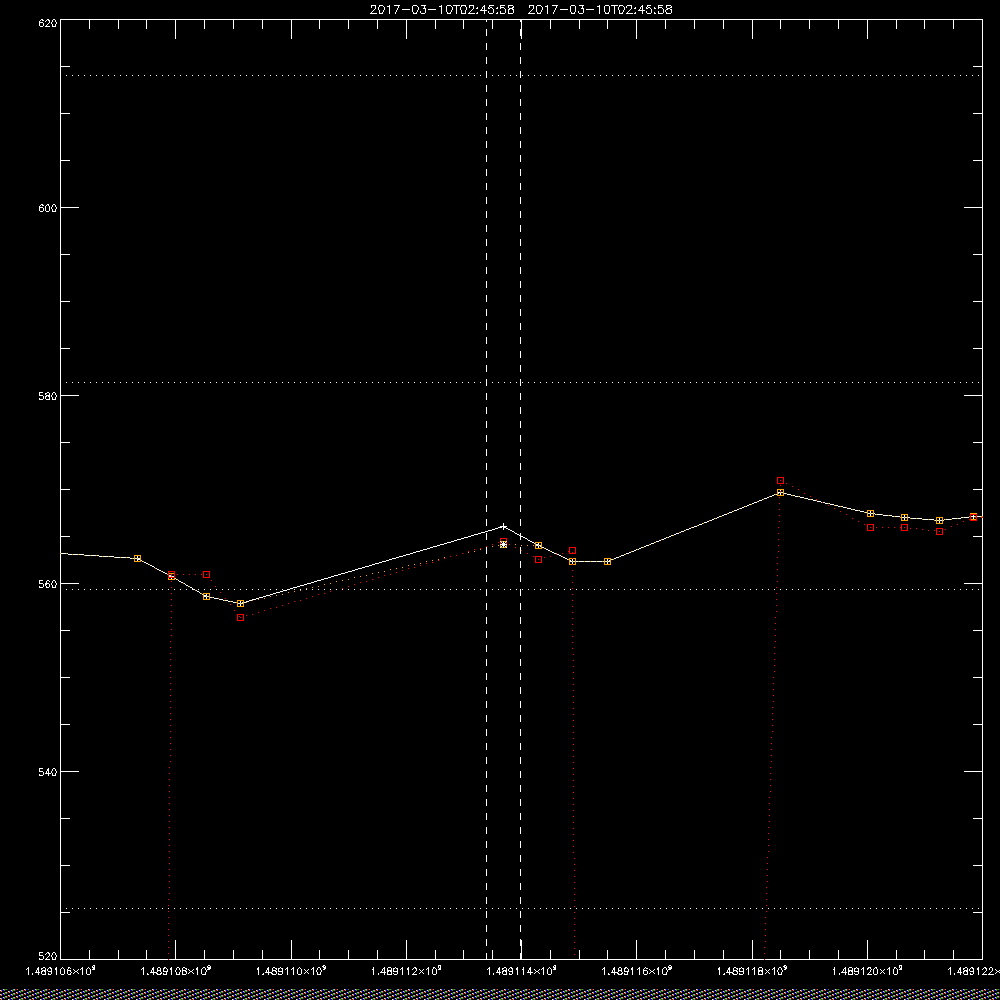1000x1000 pixels.
Task: Click the 1.489116×10⁹ x-axis label
Action: (x=637, y=971)
